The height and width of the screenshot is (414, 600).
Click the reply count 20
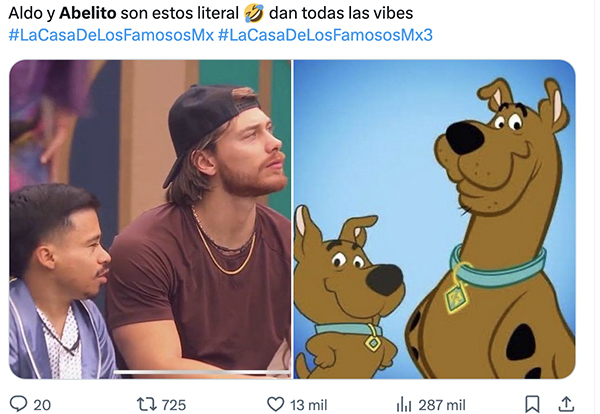[x=42, y=405]
